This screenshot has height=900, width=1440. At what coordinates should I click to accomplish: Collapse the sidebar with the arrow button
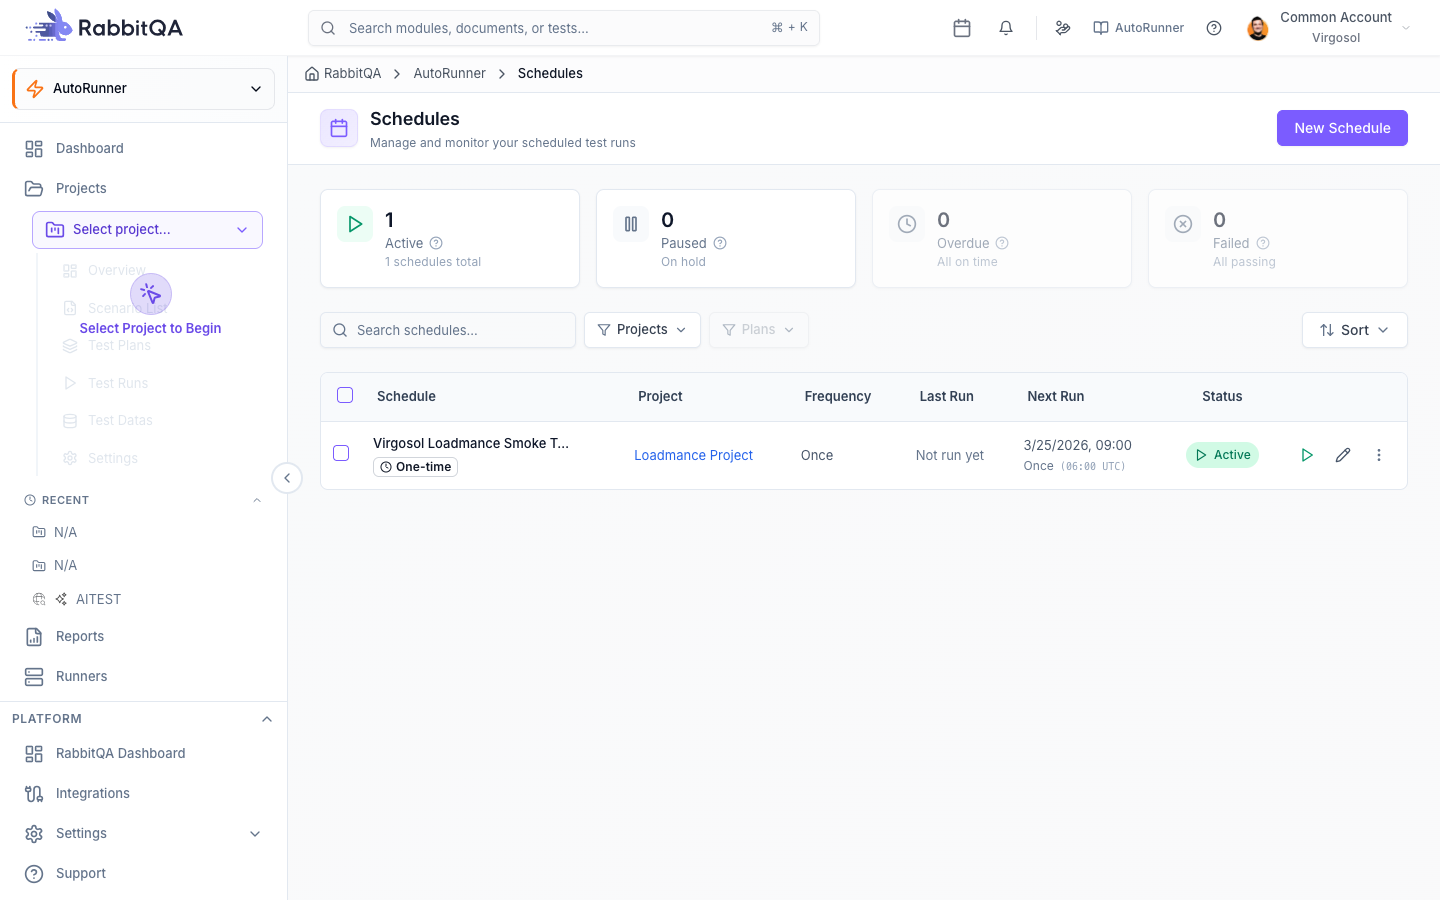pos(287,478)
